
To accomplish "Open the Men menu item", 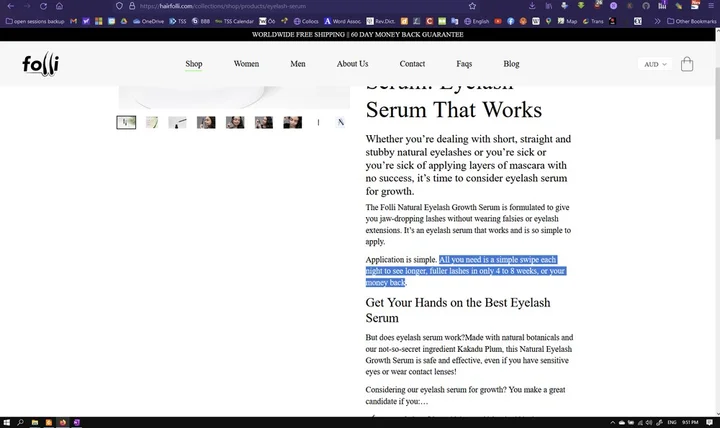I will (x=298, y=64).
